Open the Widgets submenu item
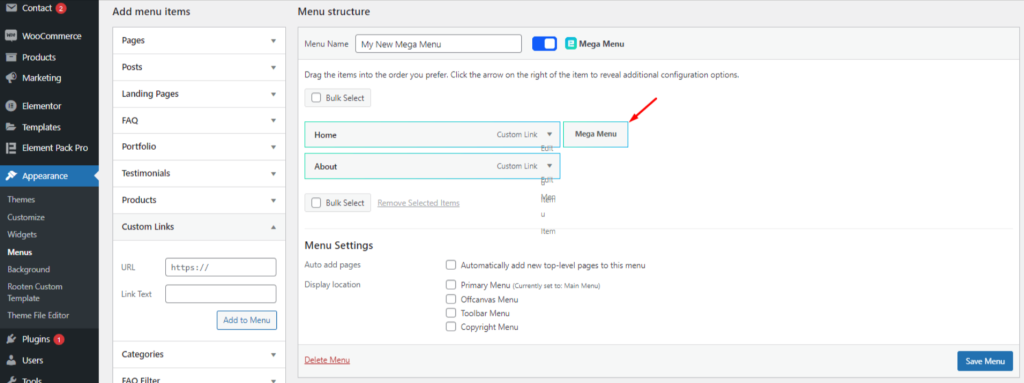The height and width of the screenshot is (383, 1024). click(x=22, y=234)
